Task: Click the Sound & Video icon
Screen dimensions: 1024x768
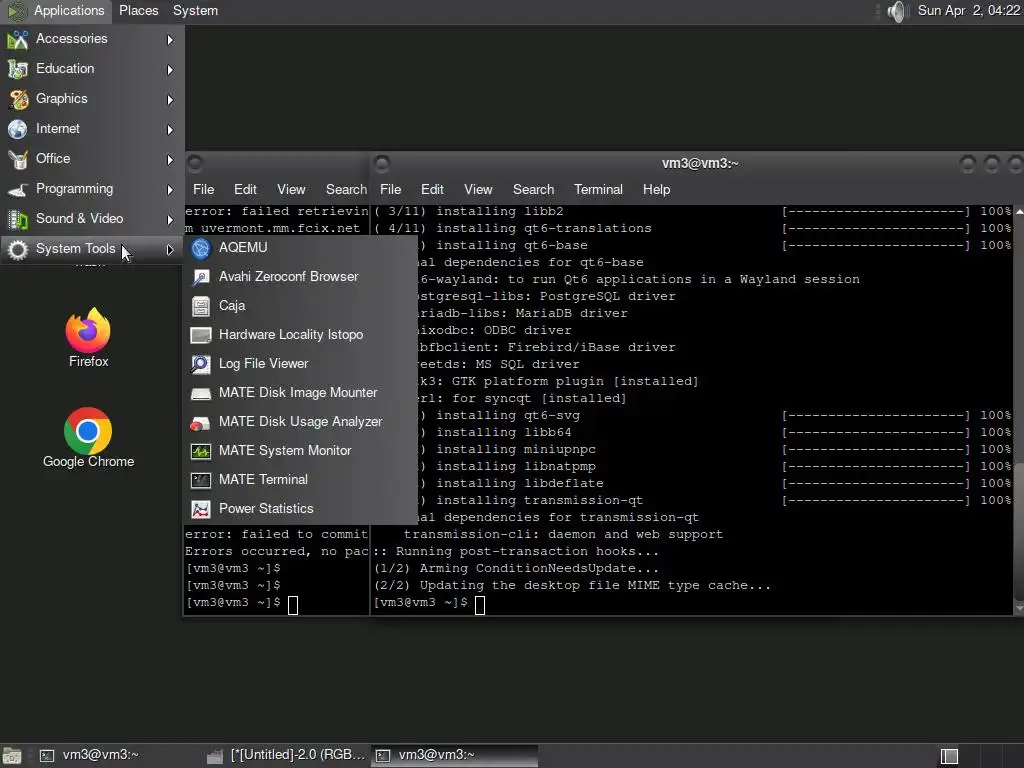Action: click(18, 219)
